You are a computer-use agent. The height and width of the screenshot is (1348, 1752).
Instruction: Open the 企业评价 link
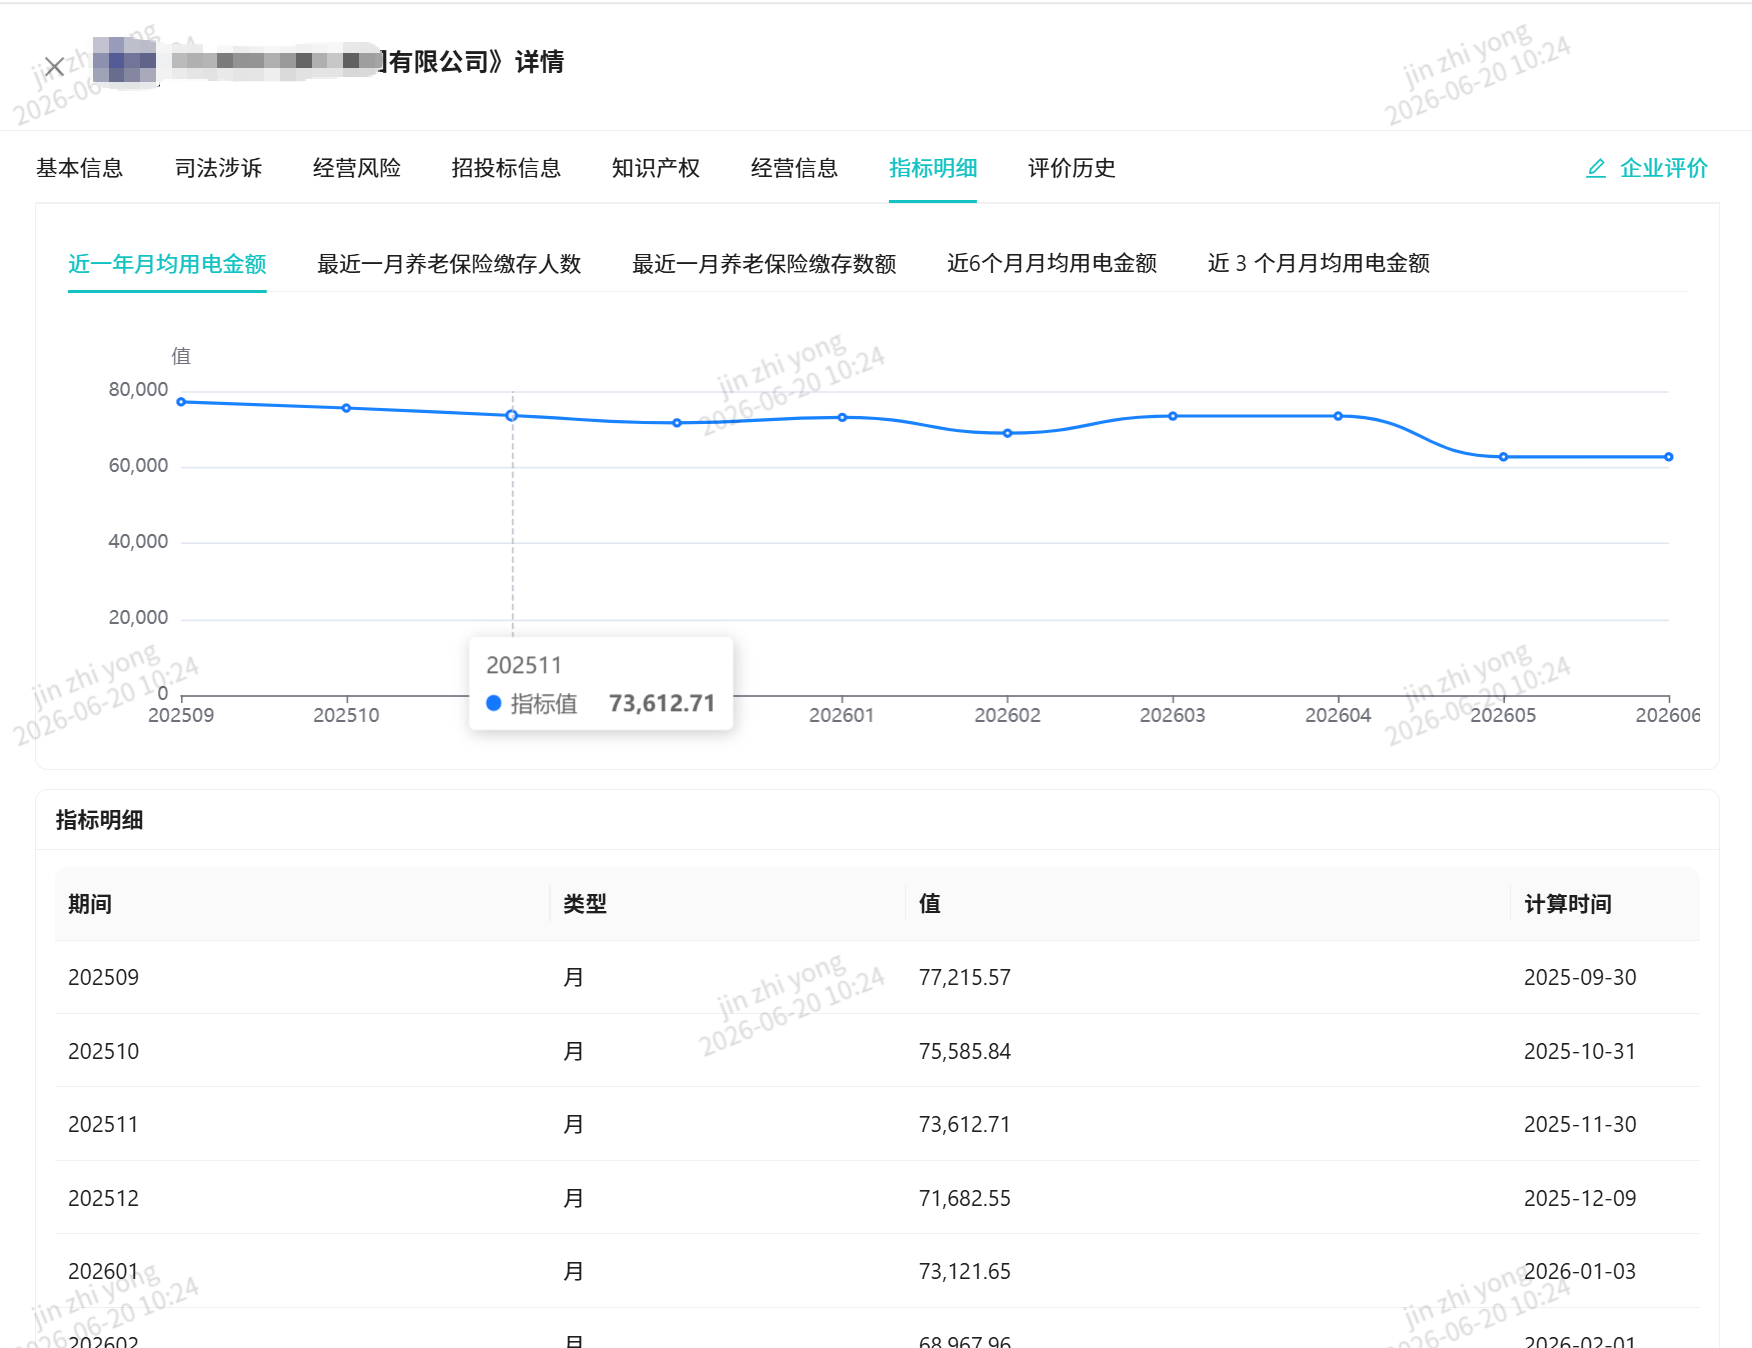point(1664,168)
